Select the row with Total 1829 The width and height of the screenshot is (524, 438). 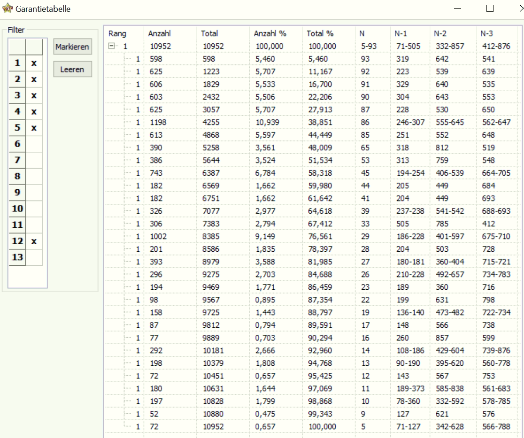point(312,84)
